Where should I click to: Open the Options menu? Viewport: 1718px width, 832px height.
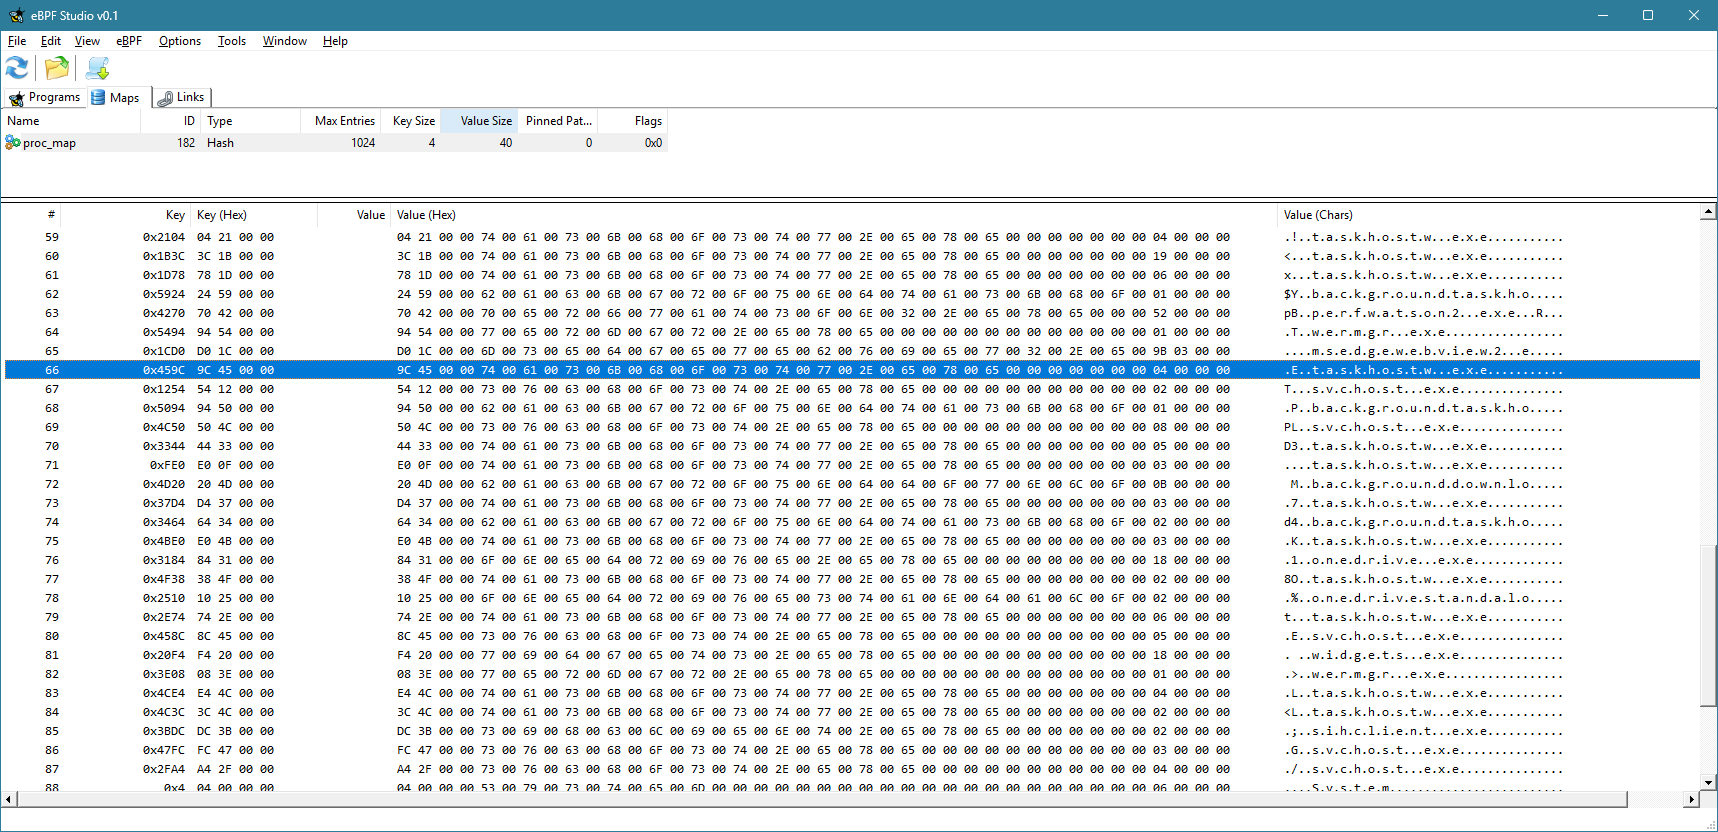tap(179, 41)
